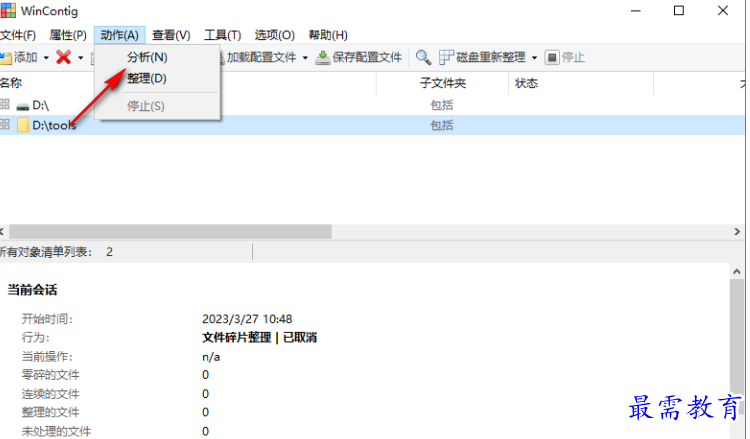Click the horizontal scrollbar left arrow
This screenshot has height=439, width=750.
[x=2, y=232]
